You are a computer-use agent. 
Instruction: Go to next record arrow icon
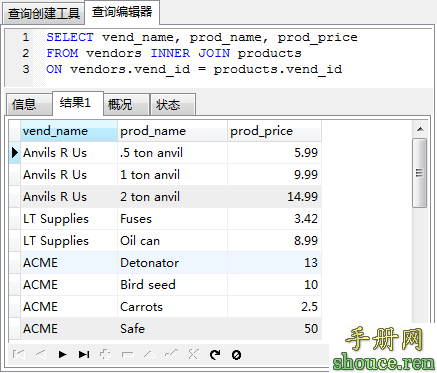point(62,354)
